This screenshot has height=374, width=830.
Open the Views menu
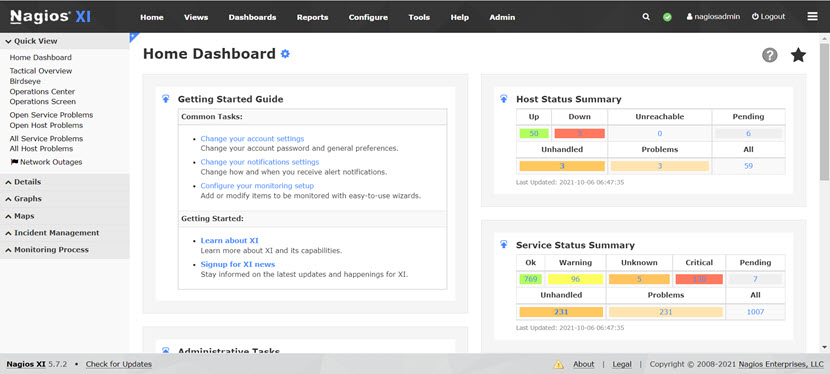pyautogui.click(x=196, y=17)
